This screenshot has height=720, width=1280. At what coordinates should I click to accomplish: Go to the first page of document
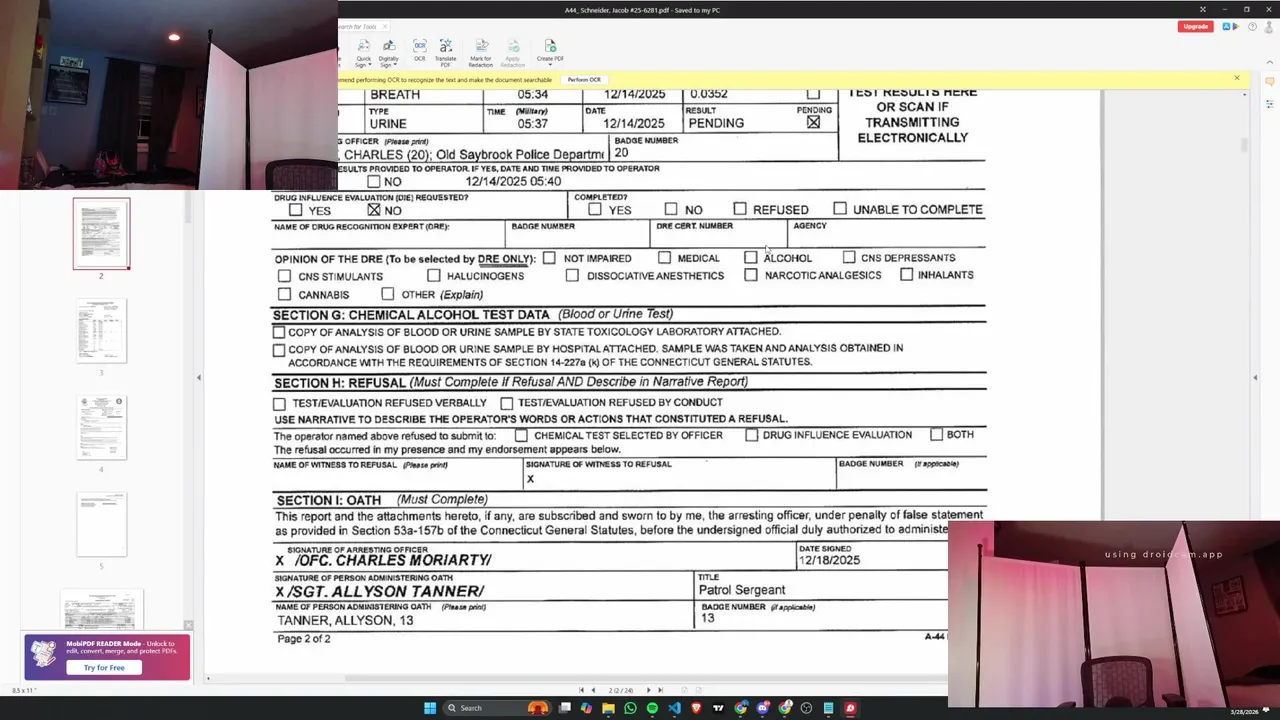(x=582, y=690)
